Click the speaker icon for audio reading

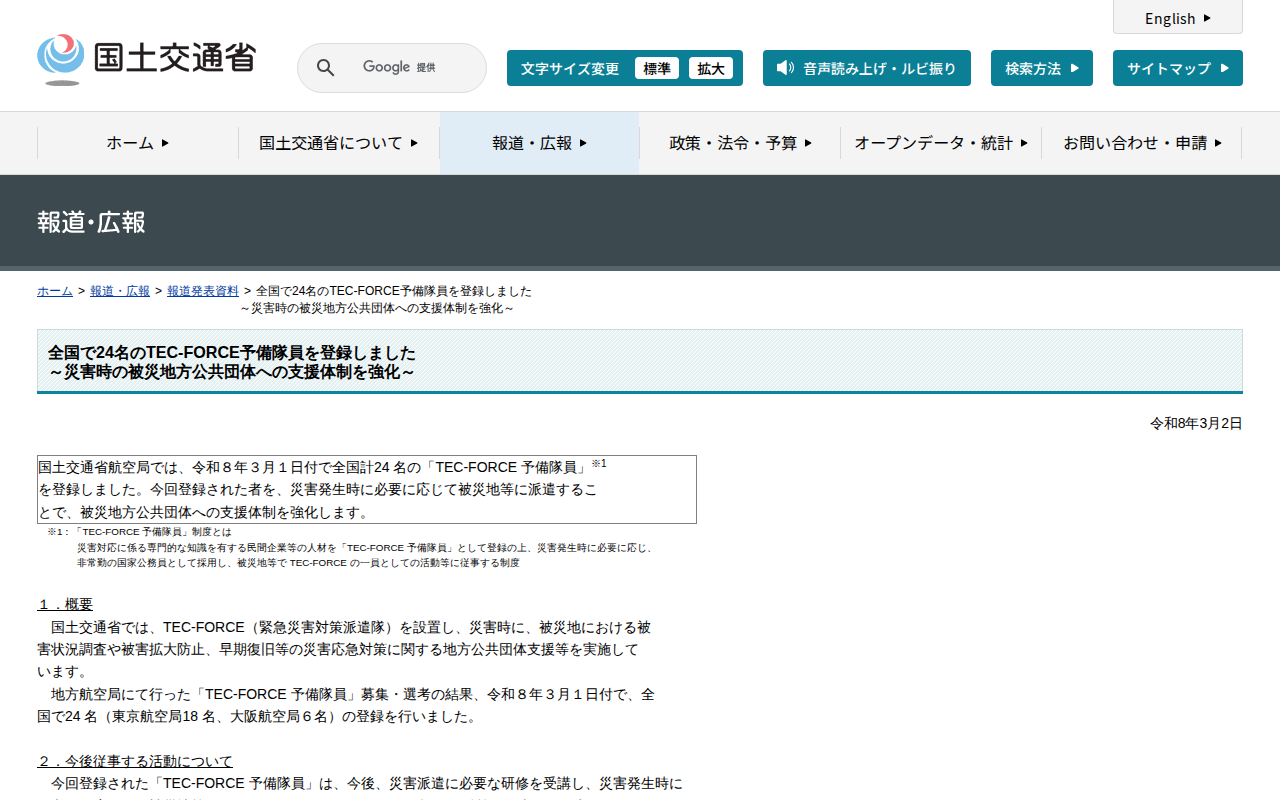(x=785, y=68)
